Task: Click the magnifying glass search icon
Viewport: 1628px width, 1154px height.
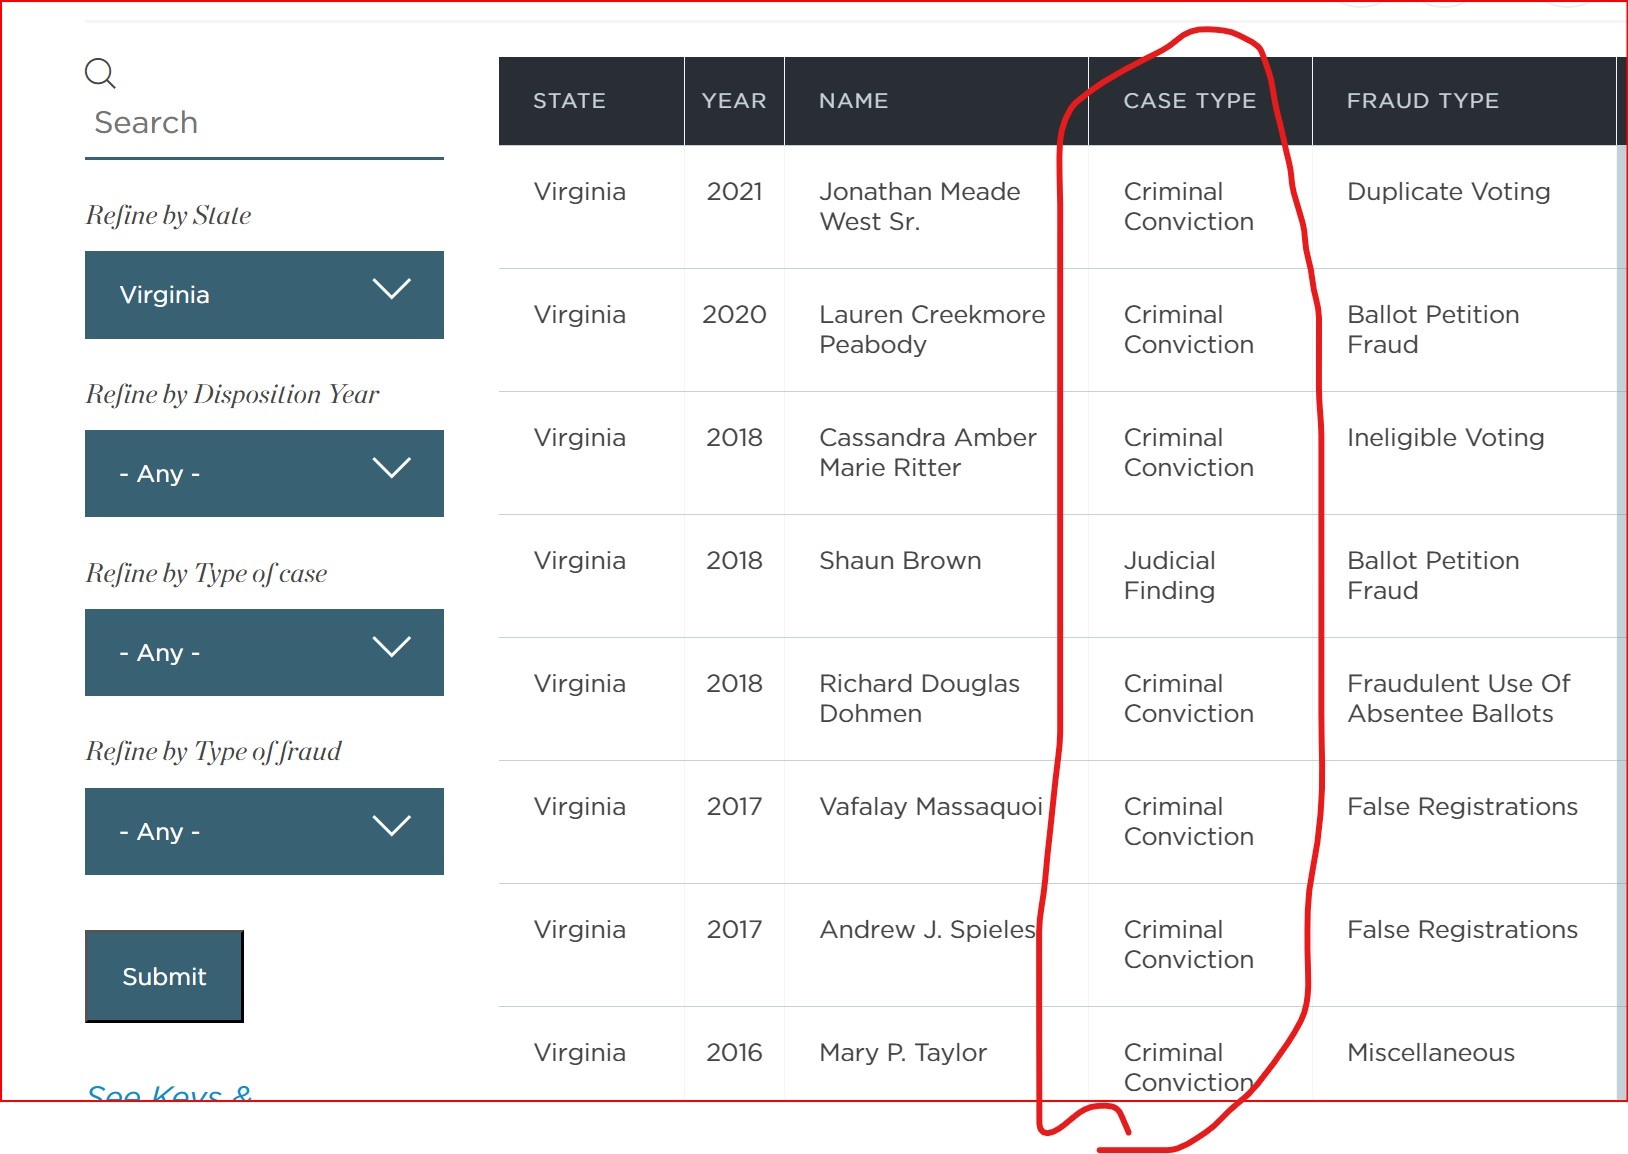Action: point(100,73)
